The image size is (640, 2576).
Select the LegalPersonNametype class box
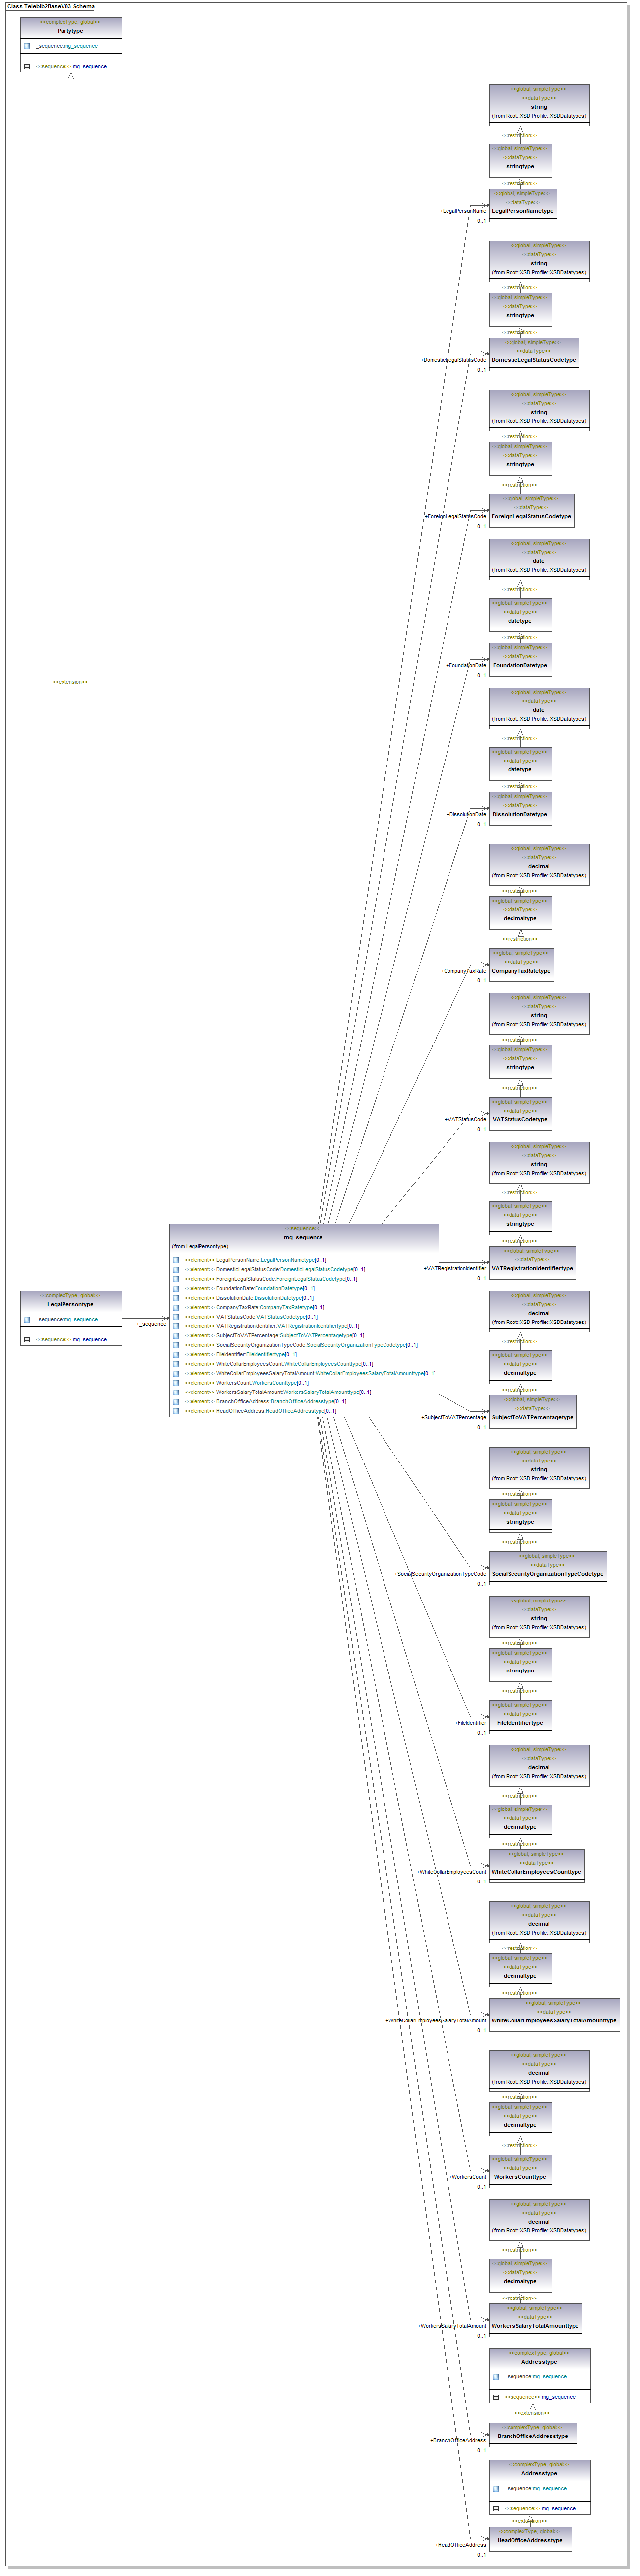[x=522, y=206]
